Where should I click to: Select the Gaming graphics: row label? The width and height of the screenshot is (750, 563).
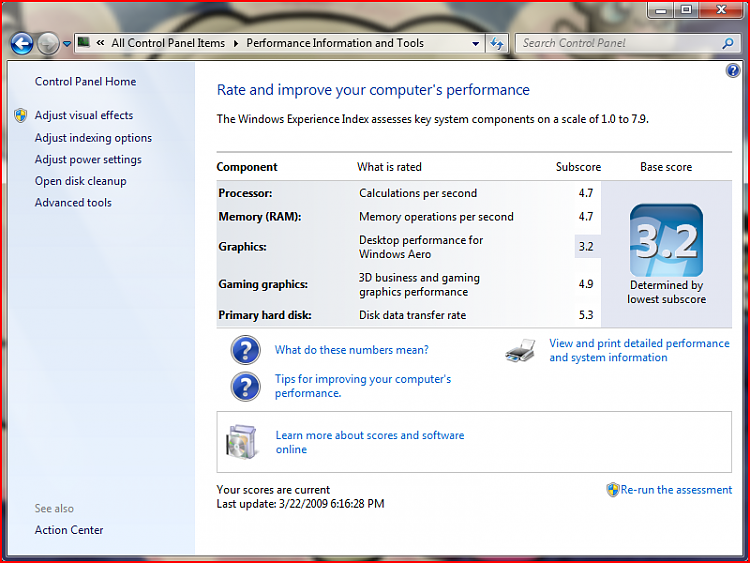(x=263, y=284)
